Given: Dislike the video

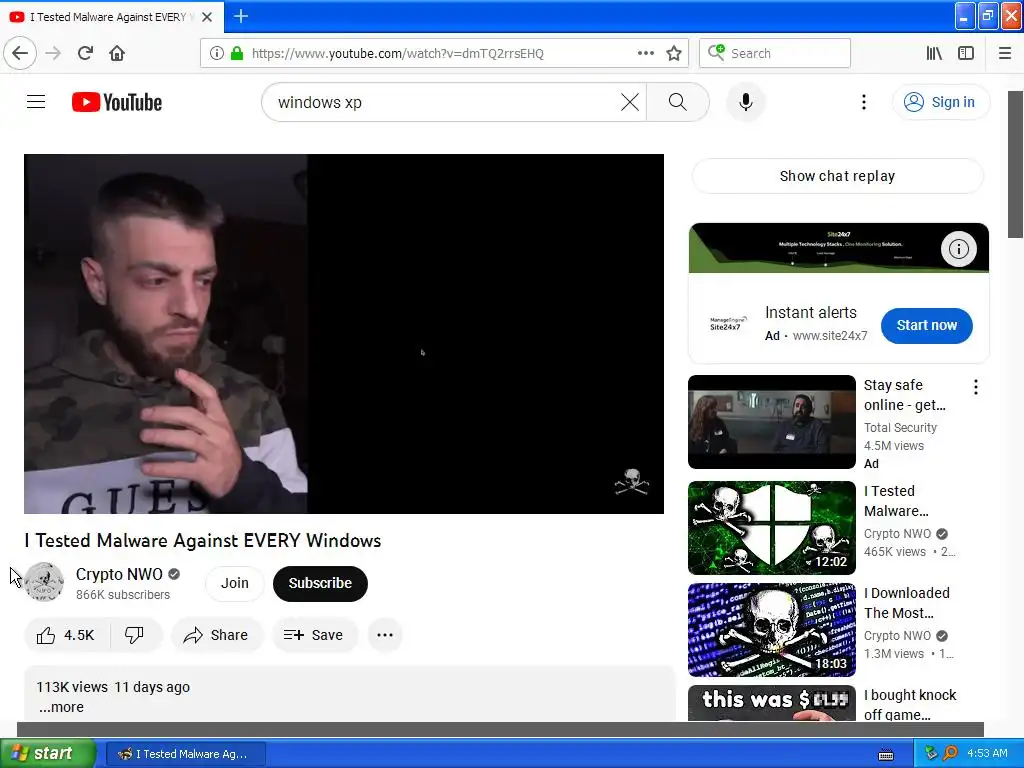Looking at the screenshot, I should [135, 635].
